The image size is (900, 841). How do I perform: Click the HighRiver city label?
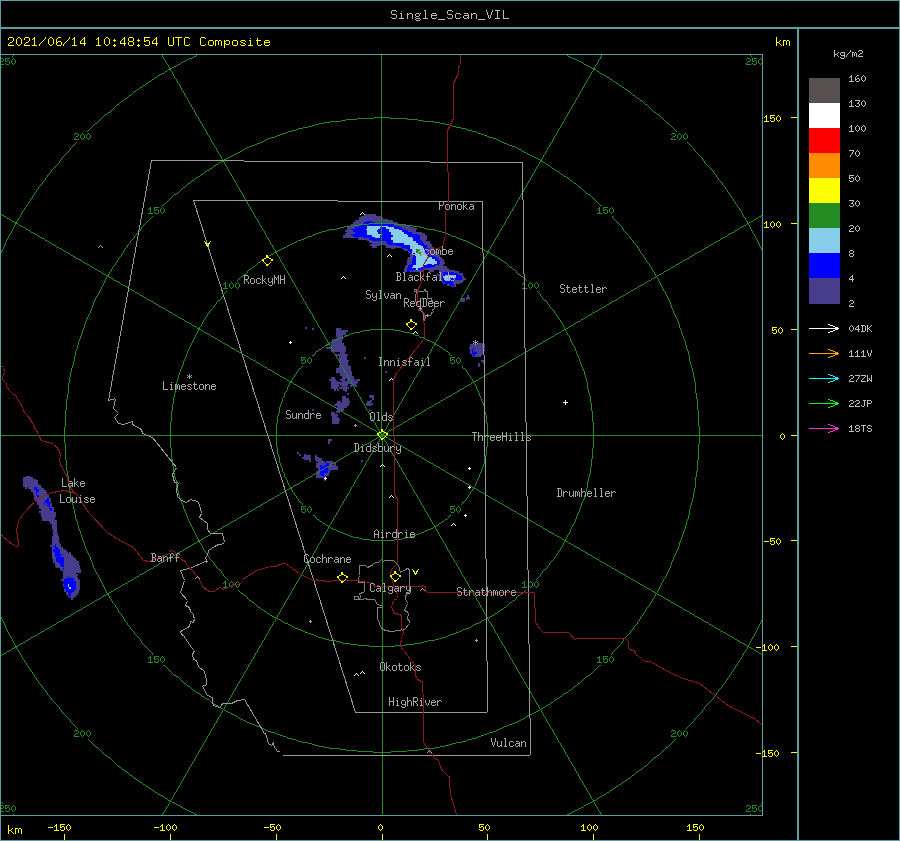[415, 702]
